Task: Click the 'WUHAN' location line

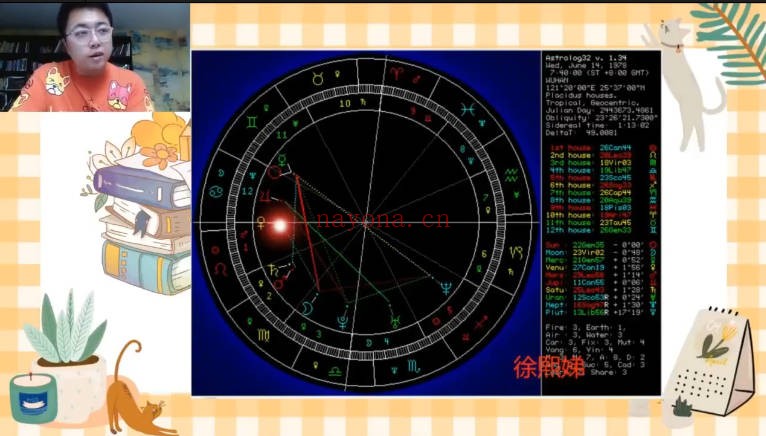Action: point(557,80)
